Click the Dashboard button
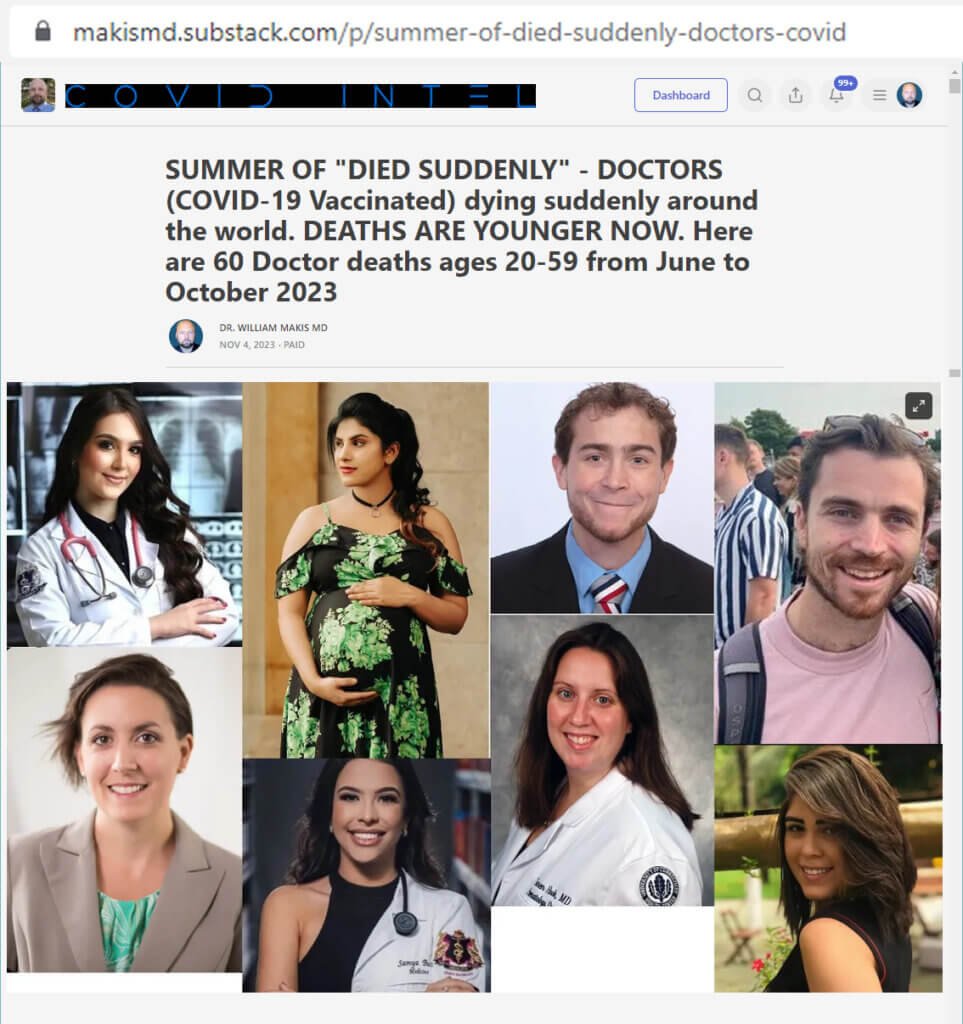 (x=680, y=95)
